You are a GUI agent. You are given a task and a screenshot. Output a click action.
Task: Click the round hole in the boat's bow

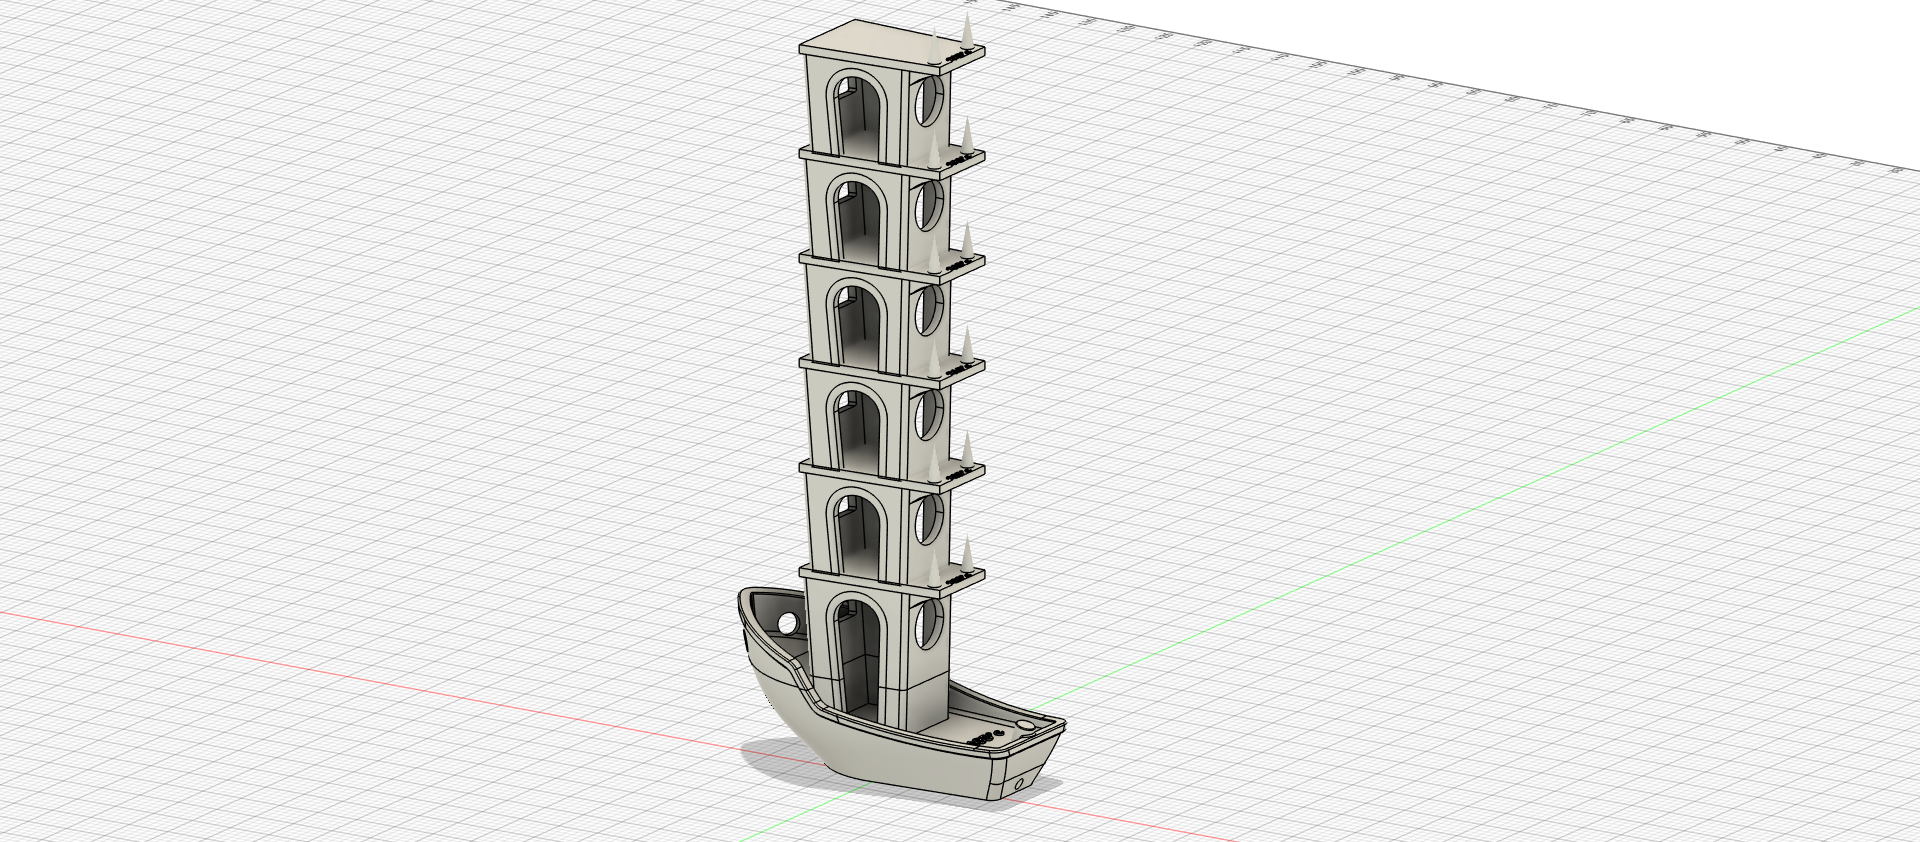coord(788,623)
